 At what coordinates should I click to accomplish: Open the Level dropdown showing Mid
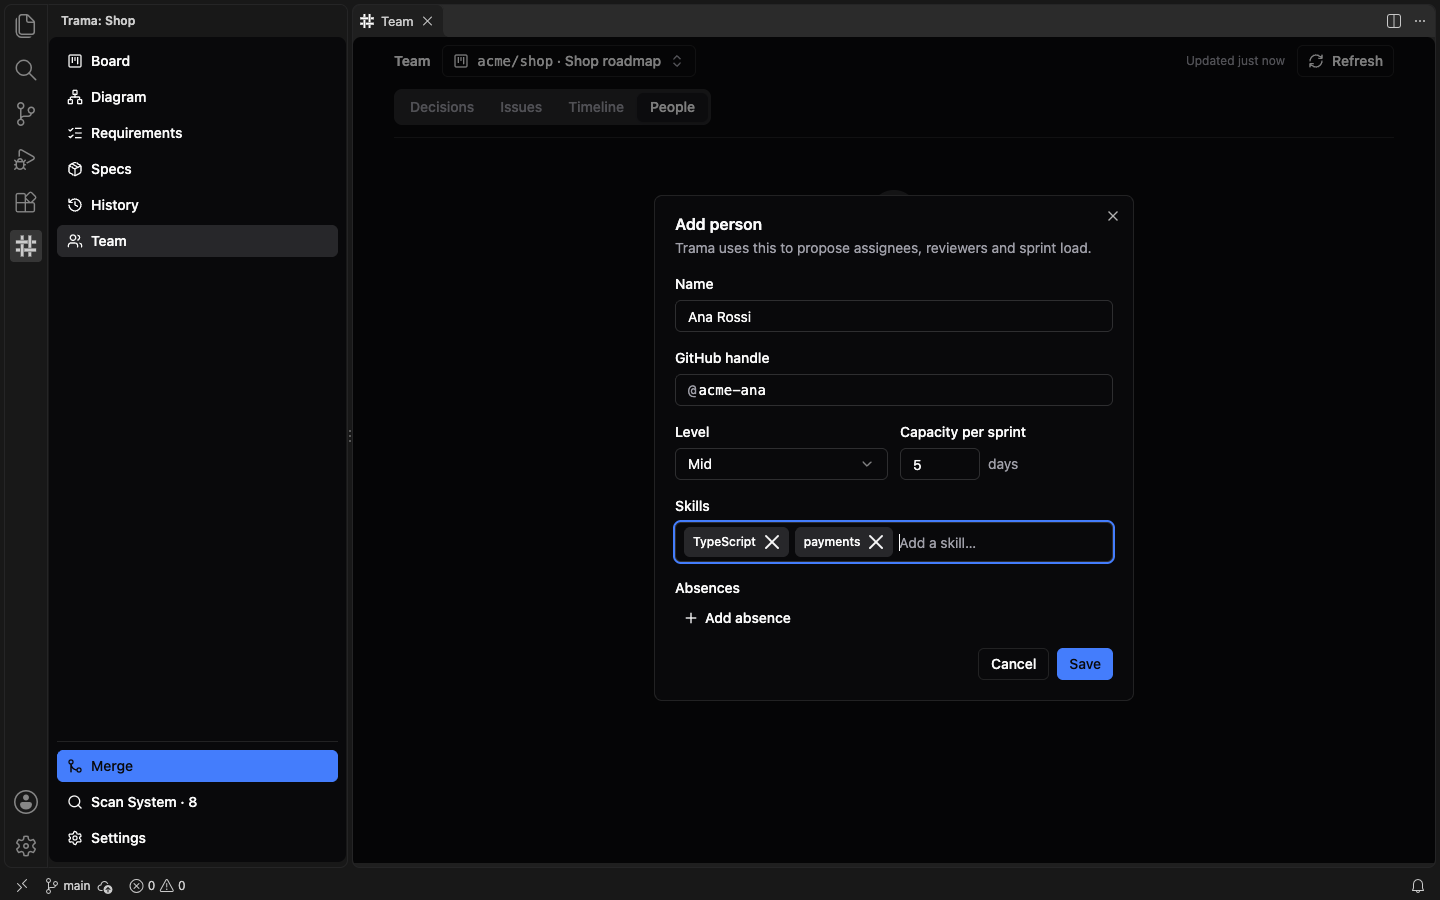(781, 464)
